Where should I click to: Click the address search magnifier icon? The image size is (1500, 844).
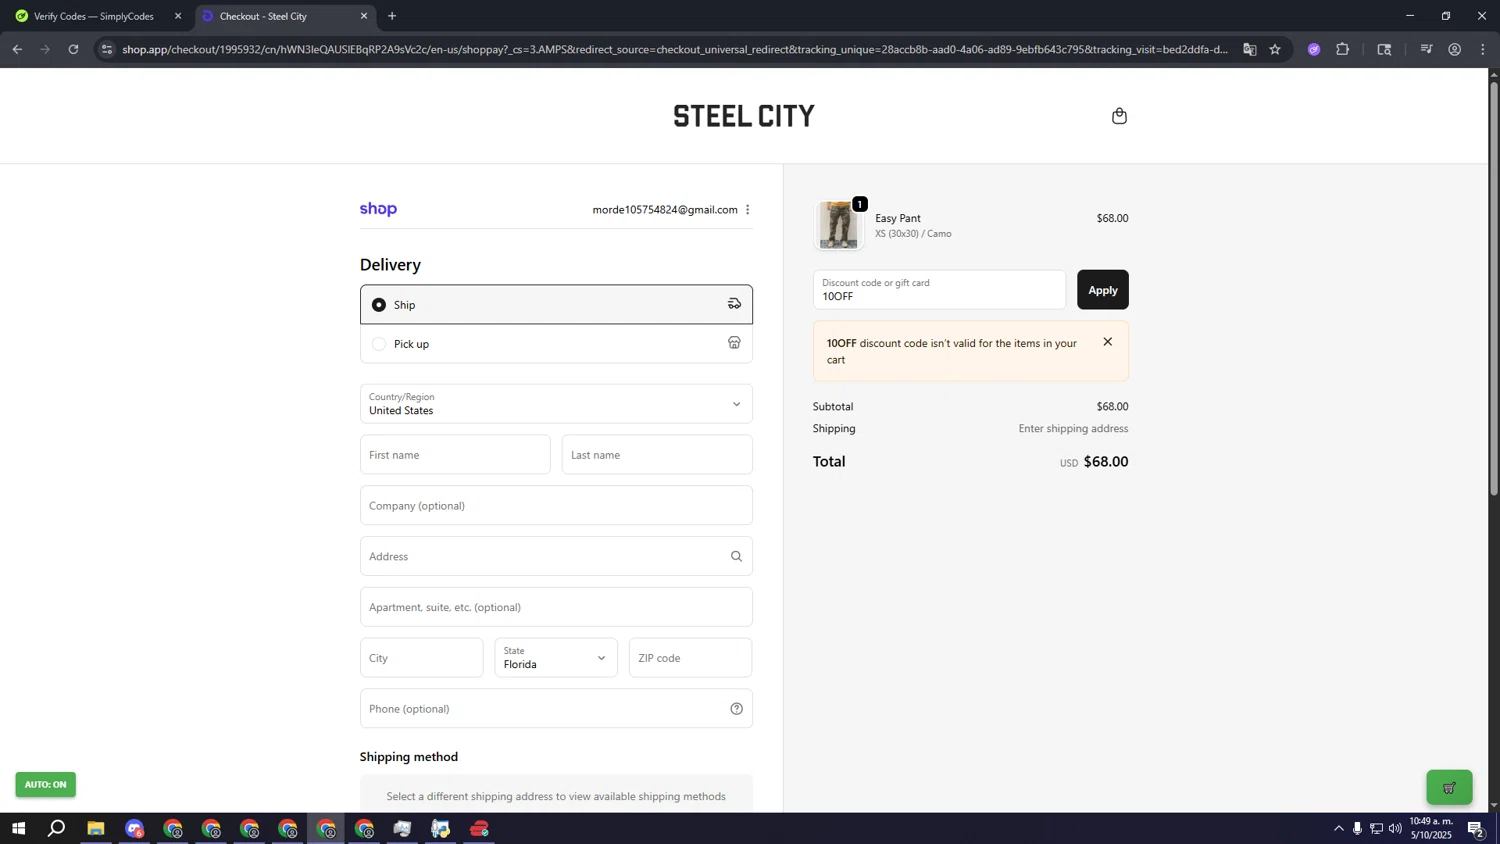736,556
